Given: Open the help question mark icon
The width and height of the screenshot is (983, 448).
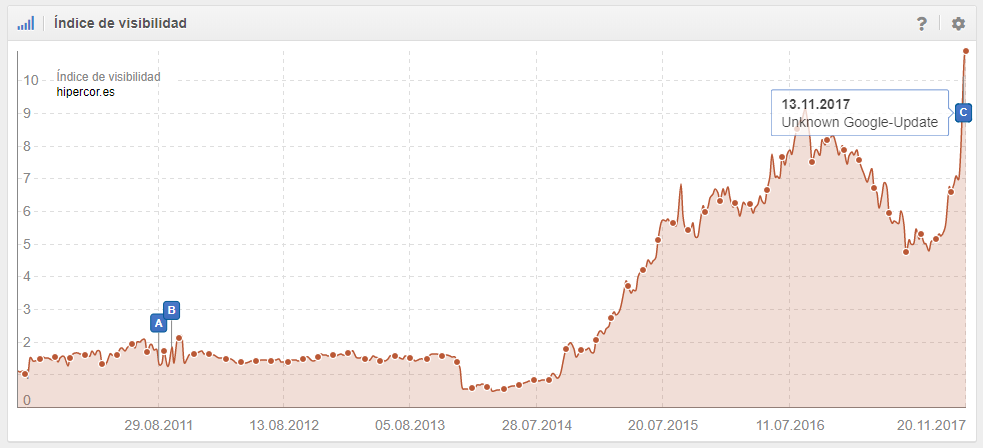Looking at the screenshot, I should [x=922, y=23].
